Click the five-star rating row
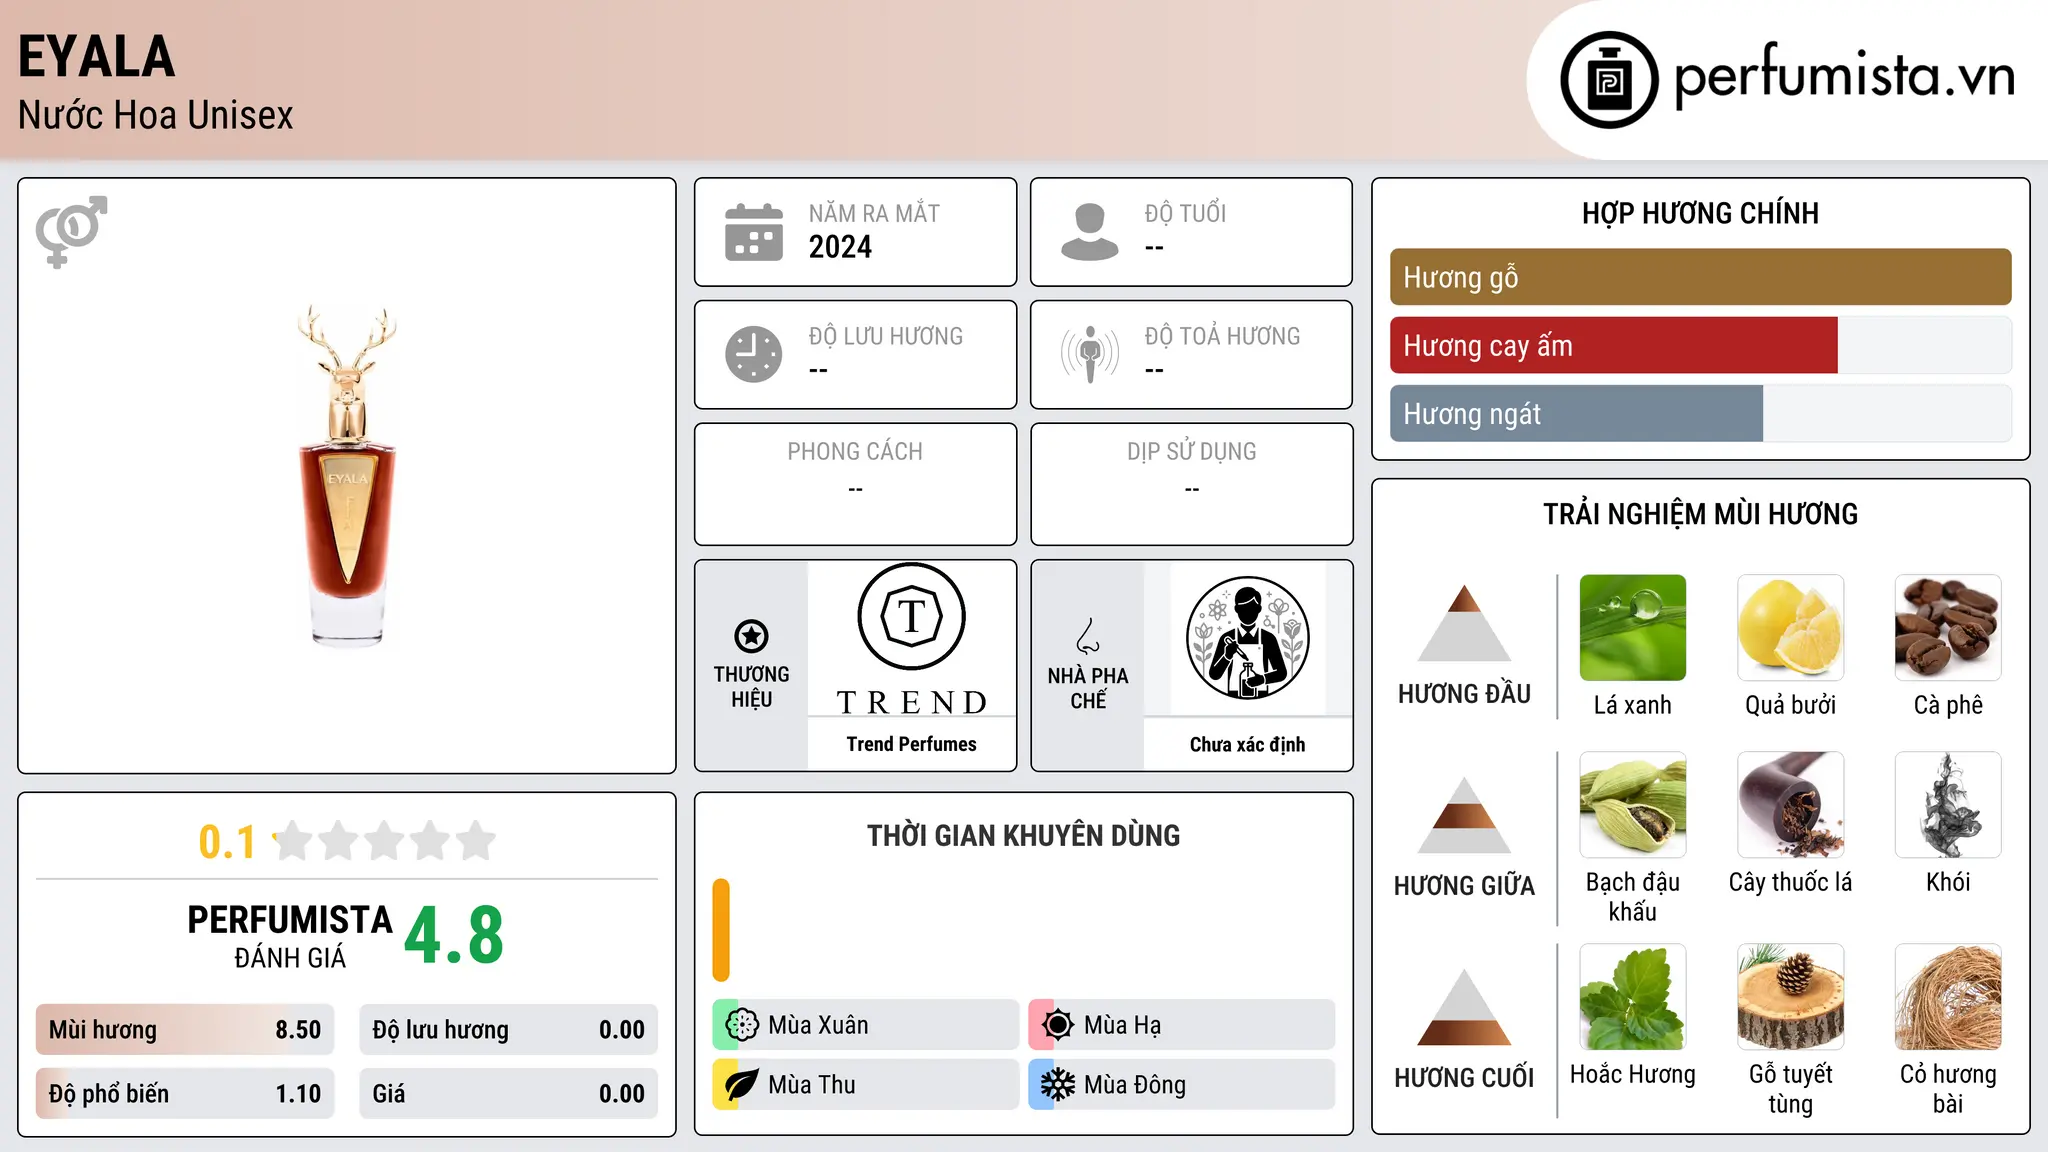 pyautogui.click(x=384, y=841)
